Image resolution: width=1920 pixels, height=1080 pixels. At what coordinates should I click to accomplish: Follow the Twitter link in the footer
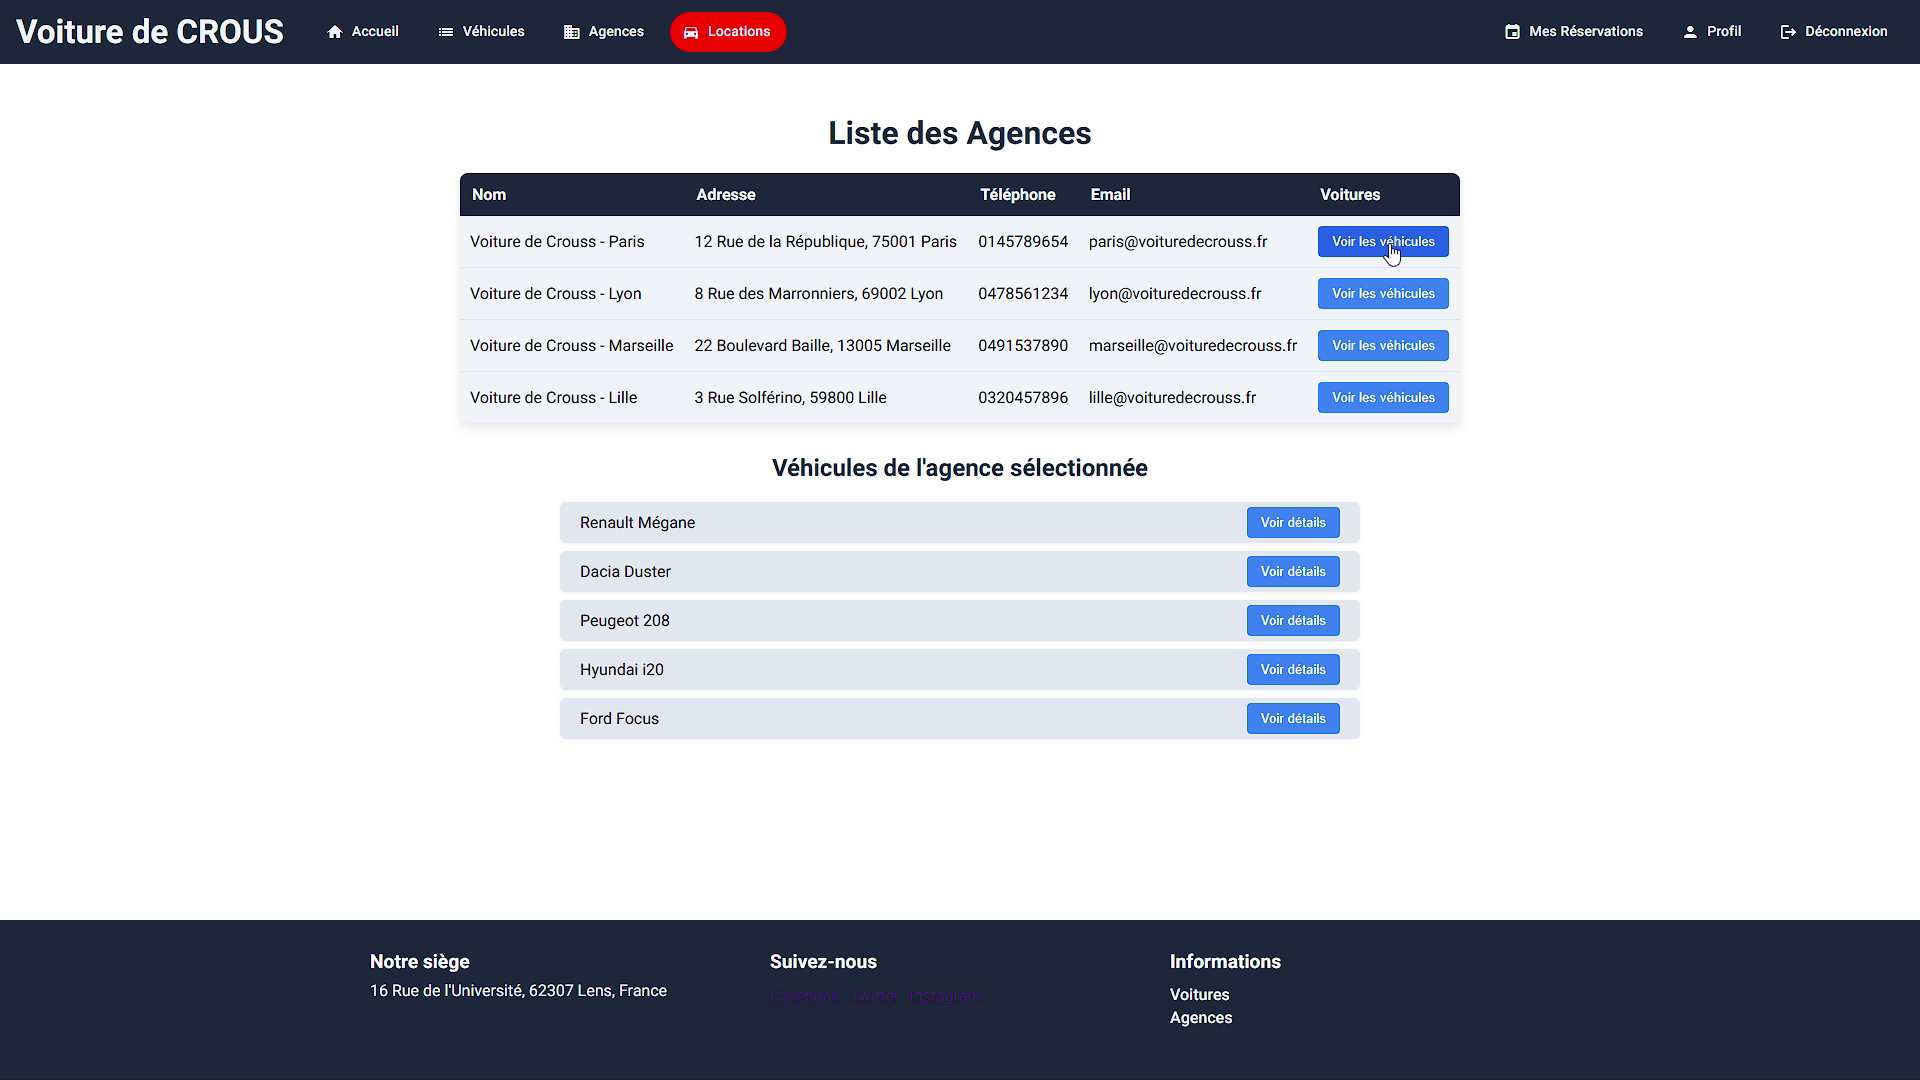[873, 995]
